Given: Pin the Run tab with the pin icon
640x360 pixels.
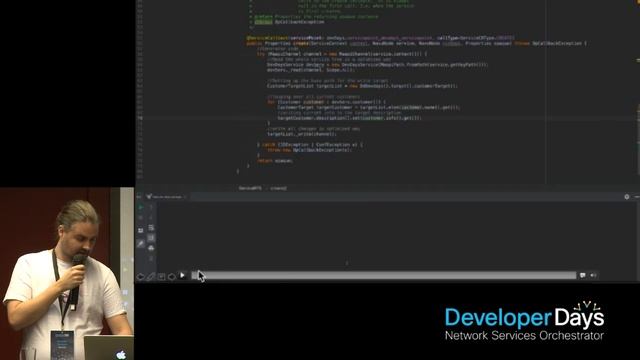Looking at the screenshot, I should [x=141, y=244].
